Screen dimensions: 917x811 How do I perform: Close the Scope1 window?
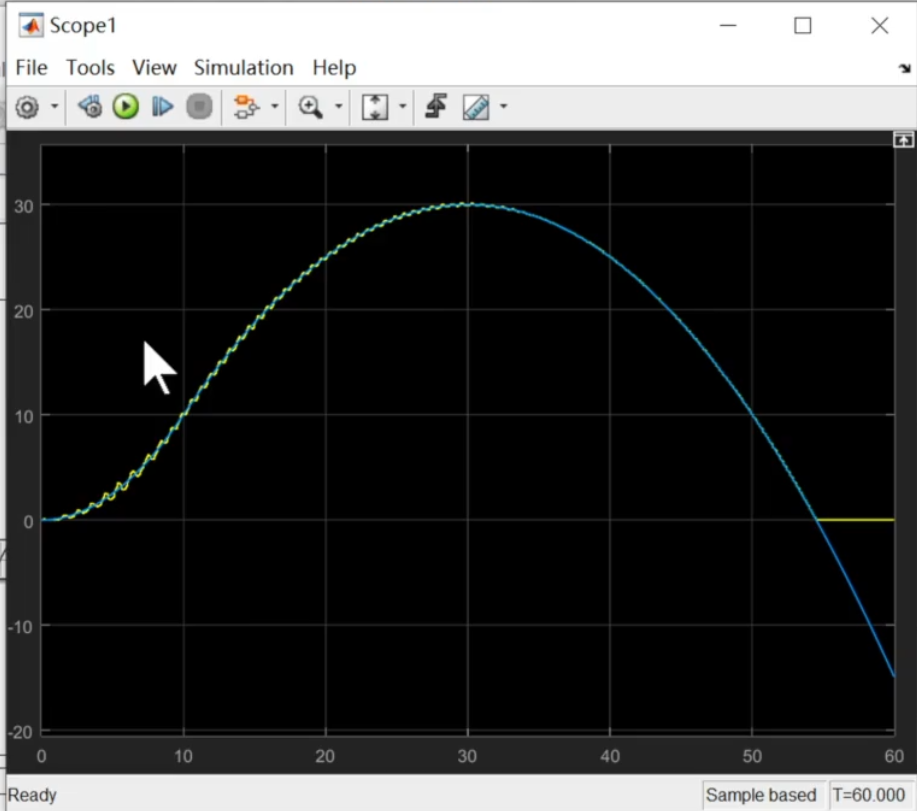point(880,25)
